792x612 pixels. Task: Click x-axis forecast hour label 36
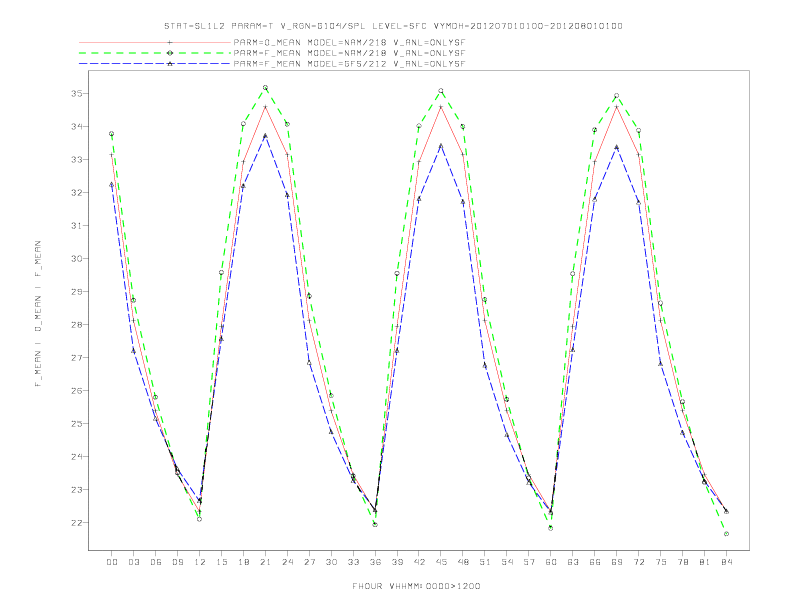pyautogui.click(x=375, y=562)
